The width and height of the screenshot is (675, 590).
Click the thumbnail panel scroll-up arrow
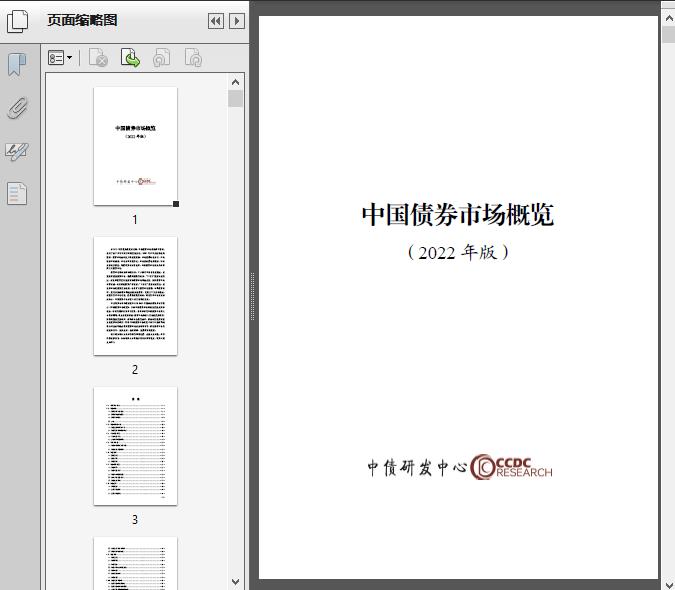click(x=235, y=82)
